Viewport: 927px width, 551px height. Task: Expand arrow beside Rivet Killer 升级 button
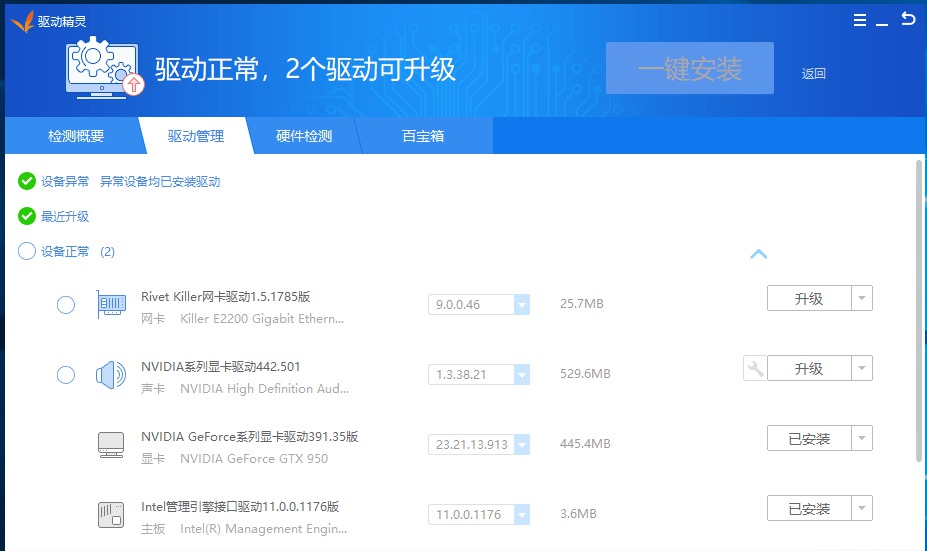click(x=862, y=298)
